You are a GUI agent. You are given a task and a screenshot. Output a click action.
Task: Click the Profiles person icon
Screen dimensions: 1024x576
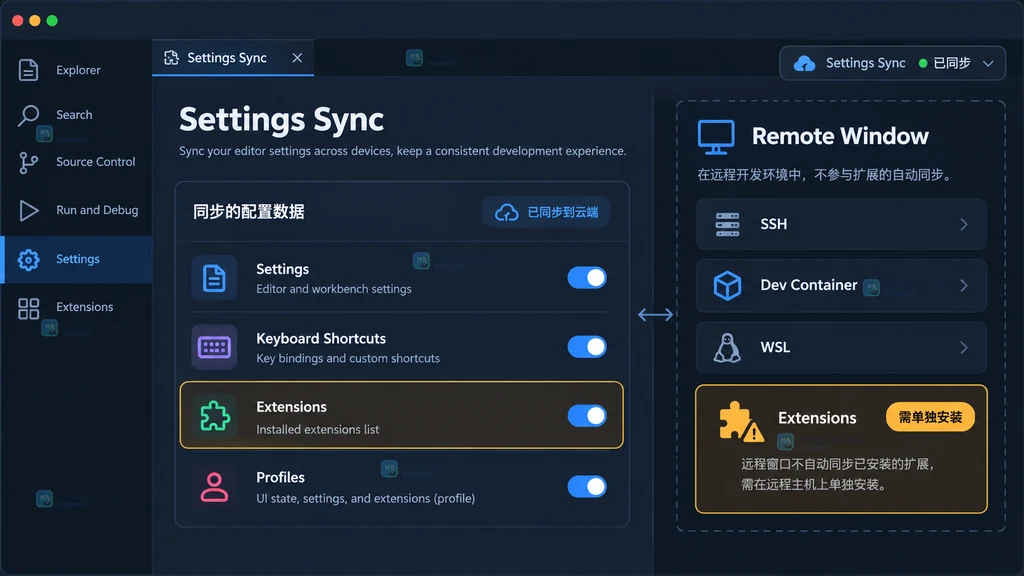(214, 487)
